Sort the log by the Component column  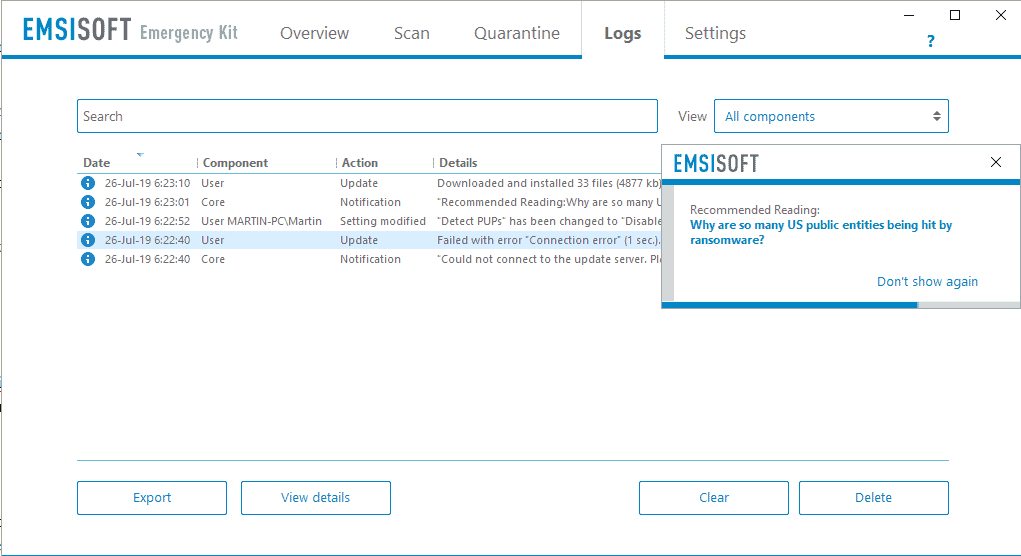tap(235, 163)
